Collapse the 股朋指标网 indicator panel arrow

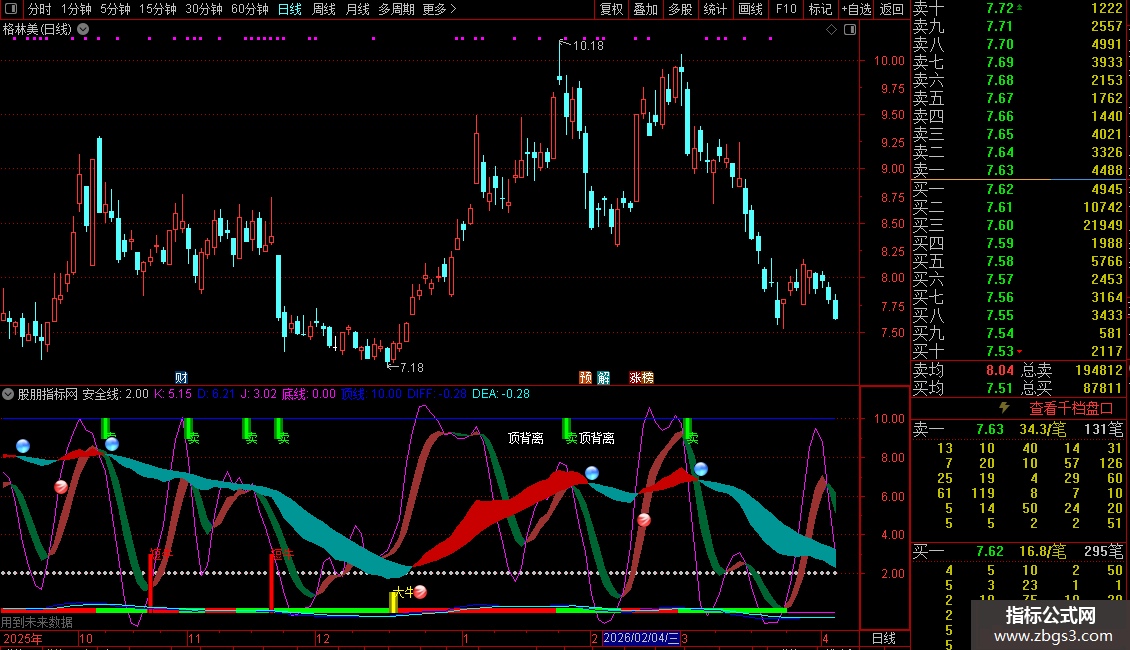point(8,394)
